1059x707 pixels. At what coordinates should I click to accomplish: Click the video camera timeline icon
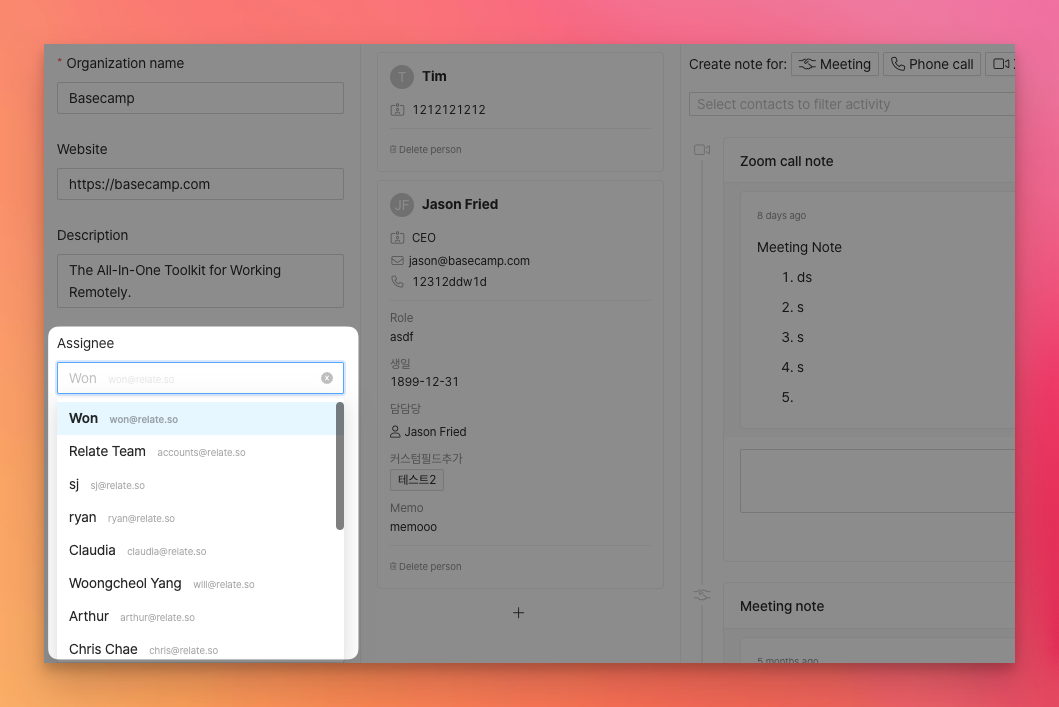point(702,150)
